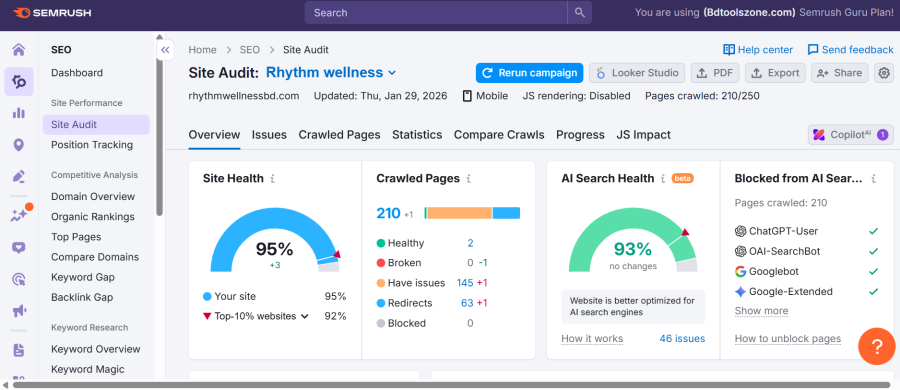Open the Statistics tab
Screen dimensions: 900x390
417,135
